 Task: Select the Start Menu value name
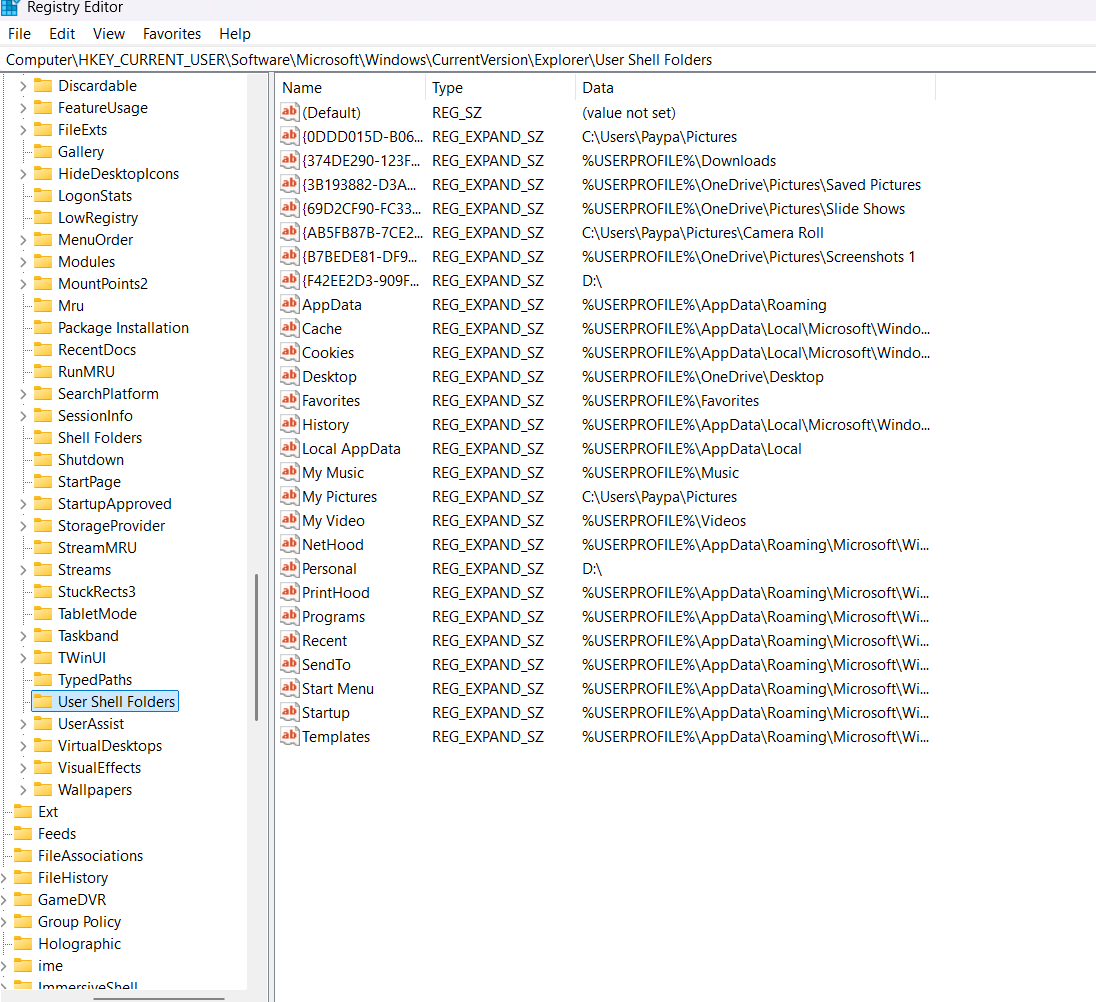[338, 688]
